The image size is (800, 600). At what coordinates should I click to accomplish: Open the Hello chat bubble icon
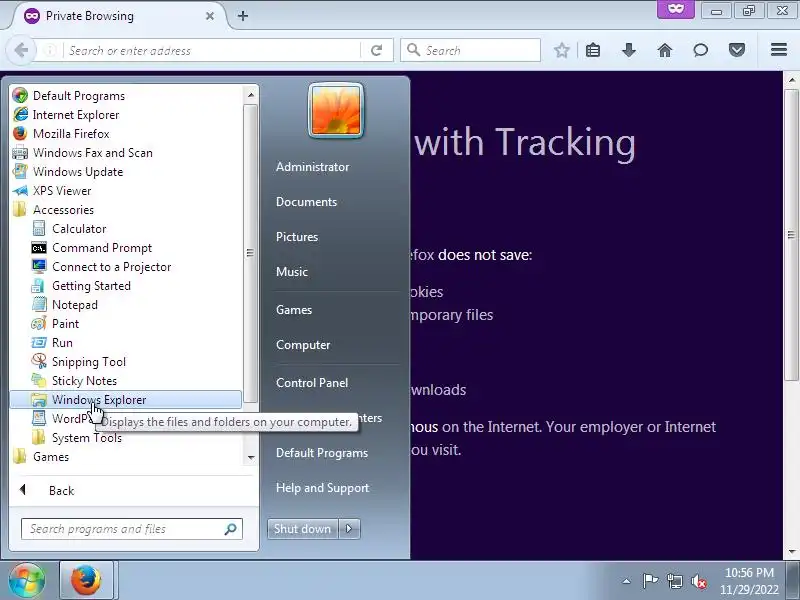(701, 50)
